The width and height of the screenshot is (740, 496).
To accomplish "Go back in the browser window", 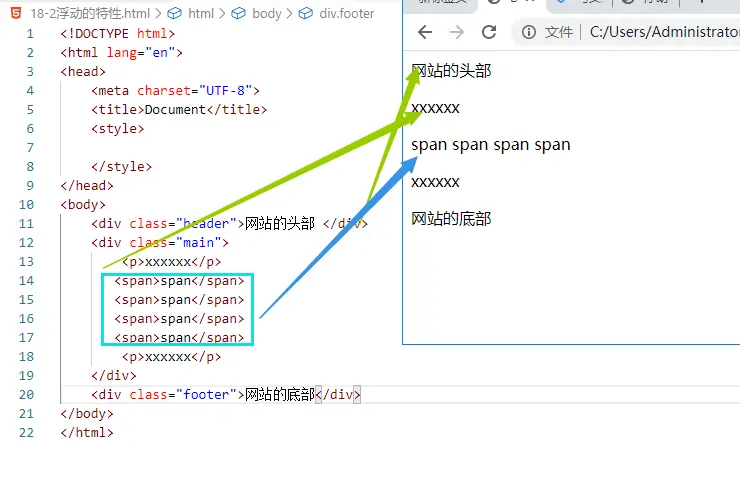I will tap(425, 32).
